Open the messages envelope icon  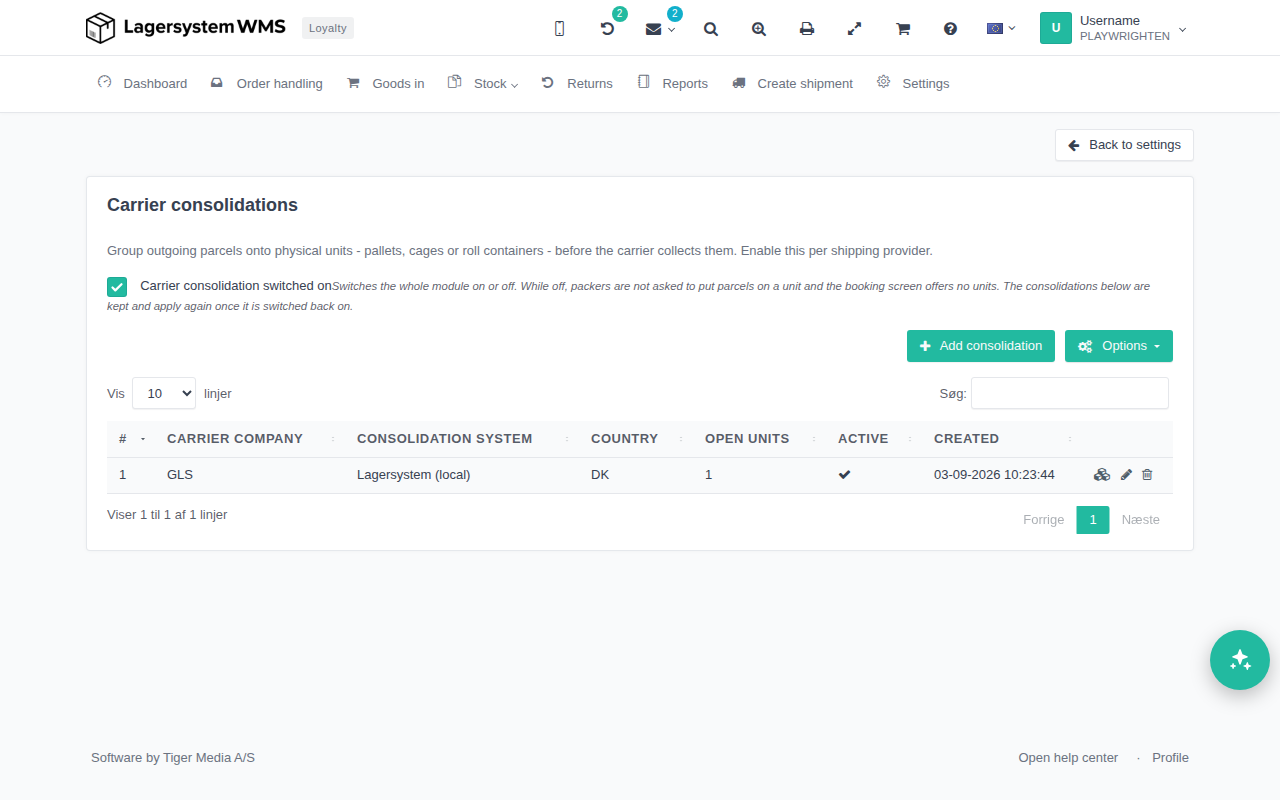(x=654, y=29)
